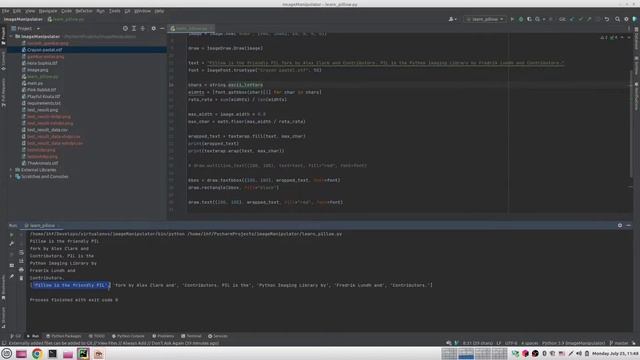Run the learn_pillow configuration with the play icon
This screenshot has width=640, height=360.
point(512,19)
